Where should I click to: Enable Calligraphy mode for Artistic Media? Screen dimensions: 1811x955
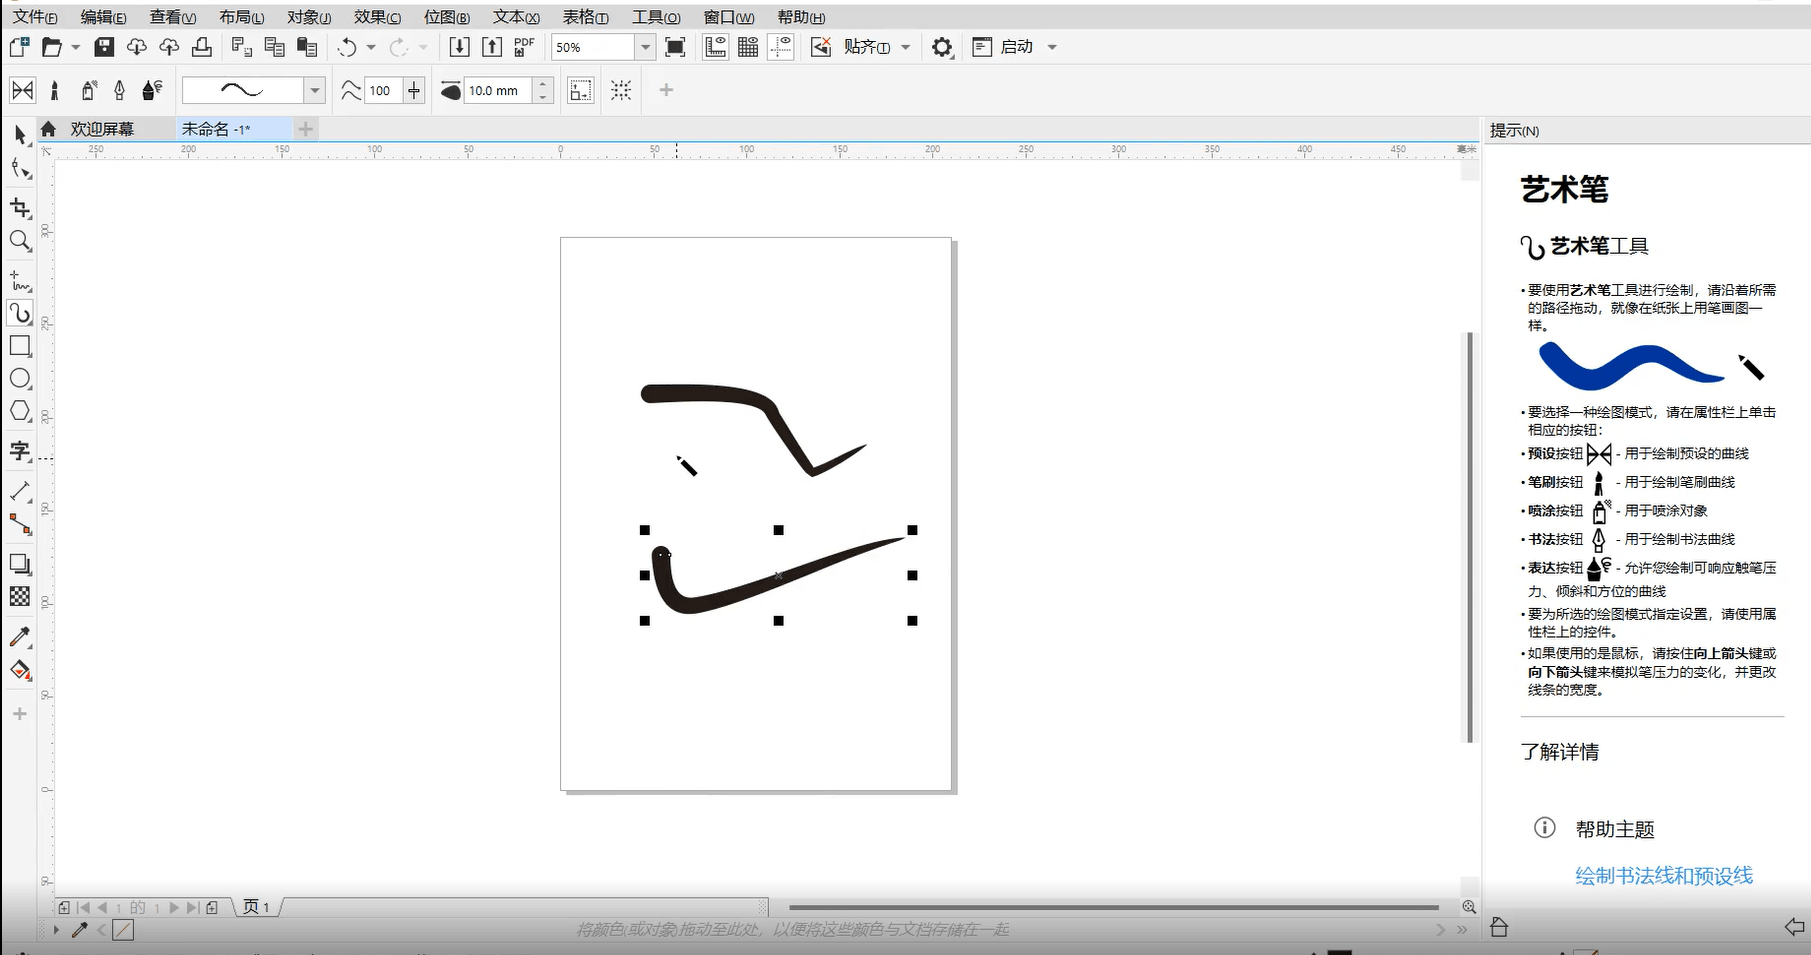point(119,91)
